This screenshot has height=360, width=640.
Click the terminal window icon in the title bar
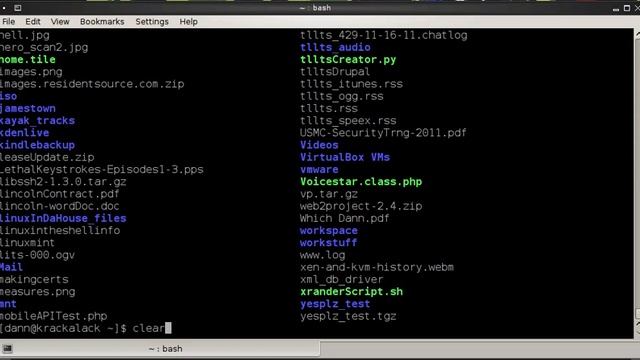18,8
